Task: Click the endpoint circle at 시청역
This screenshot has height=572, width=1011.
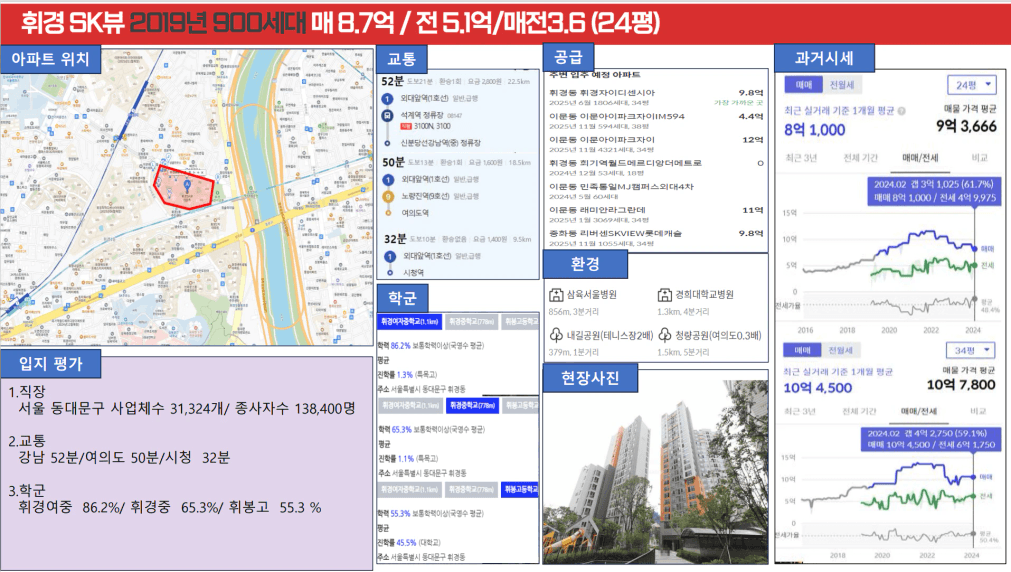Action: [x=390, y=273]
